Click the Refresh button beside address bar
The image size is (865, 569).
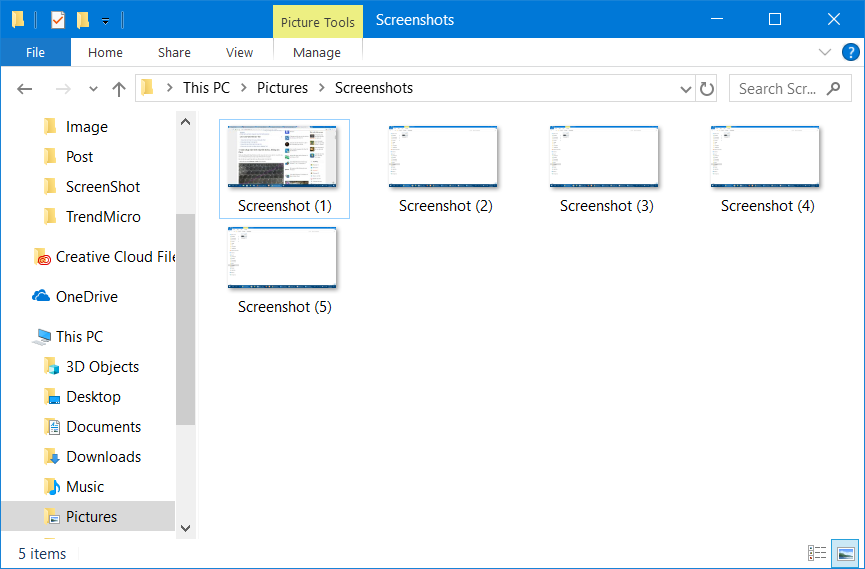(x=707, y=88)
